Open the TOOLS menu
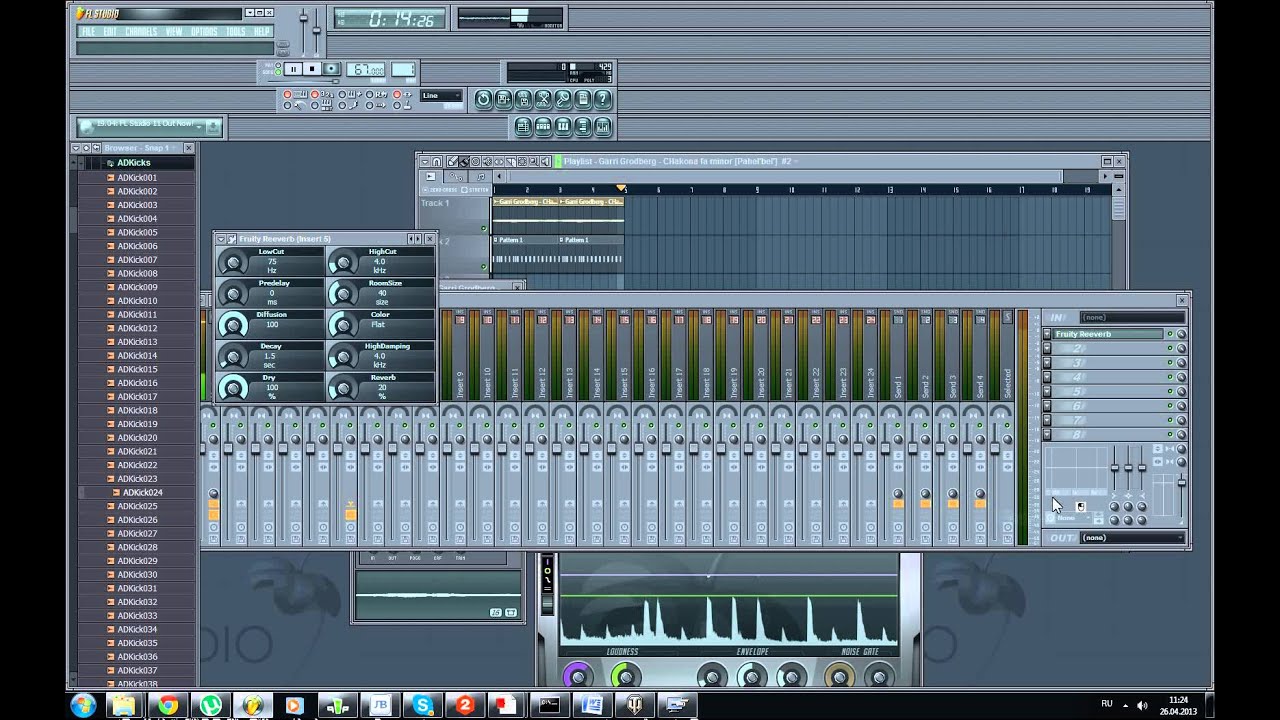This screenshot has height=720, width=1280. point(236,32)
